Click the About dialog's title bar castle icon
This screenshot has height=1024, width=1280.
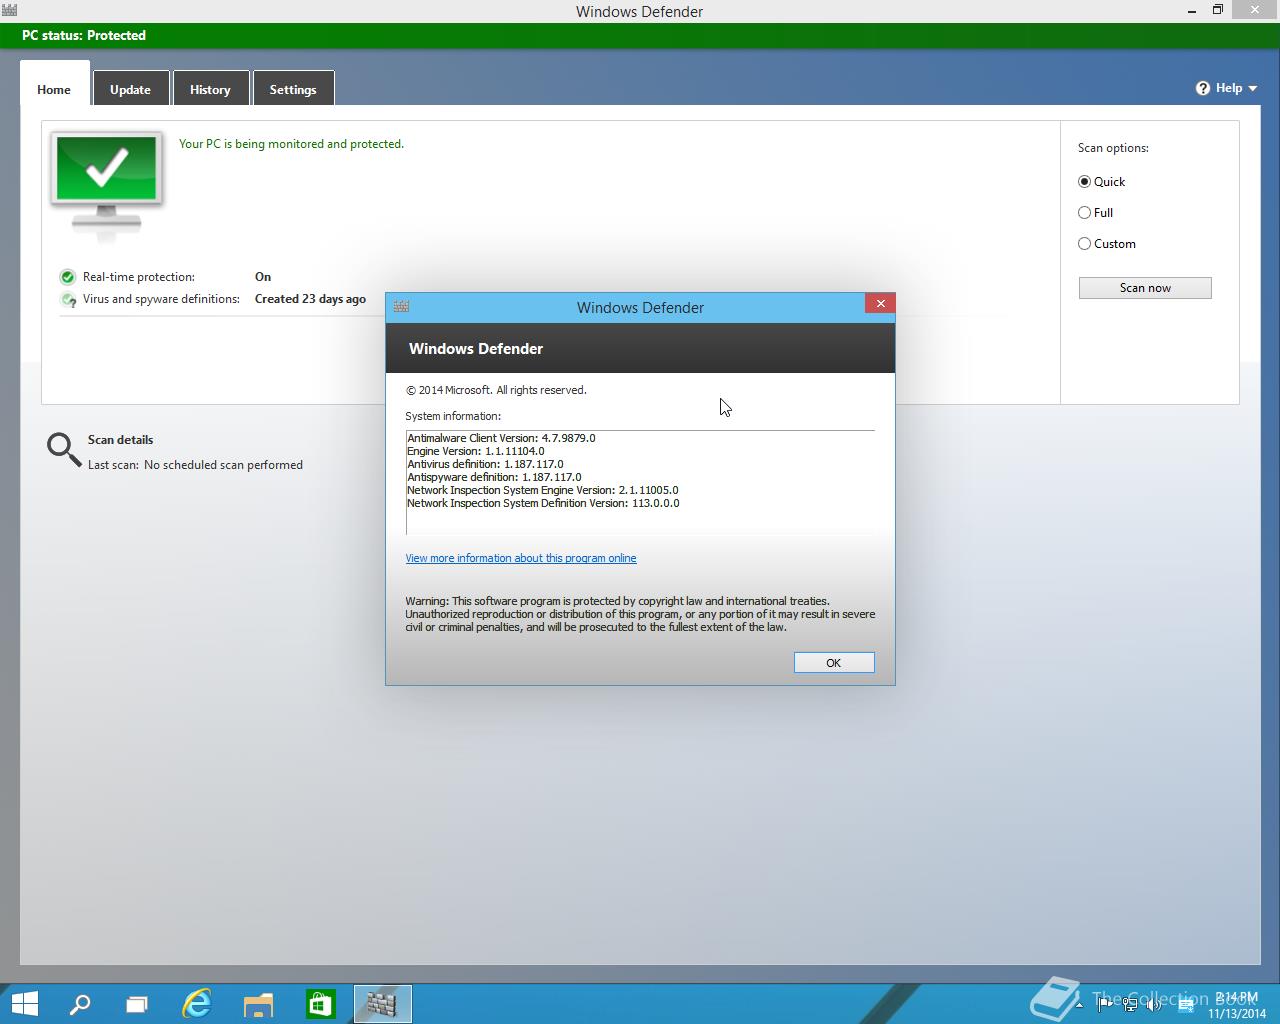point(401,307)
